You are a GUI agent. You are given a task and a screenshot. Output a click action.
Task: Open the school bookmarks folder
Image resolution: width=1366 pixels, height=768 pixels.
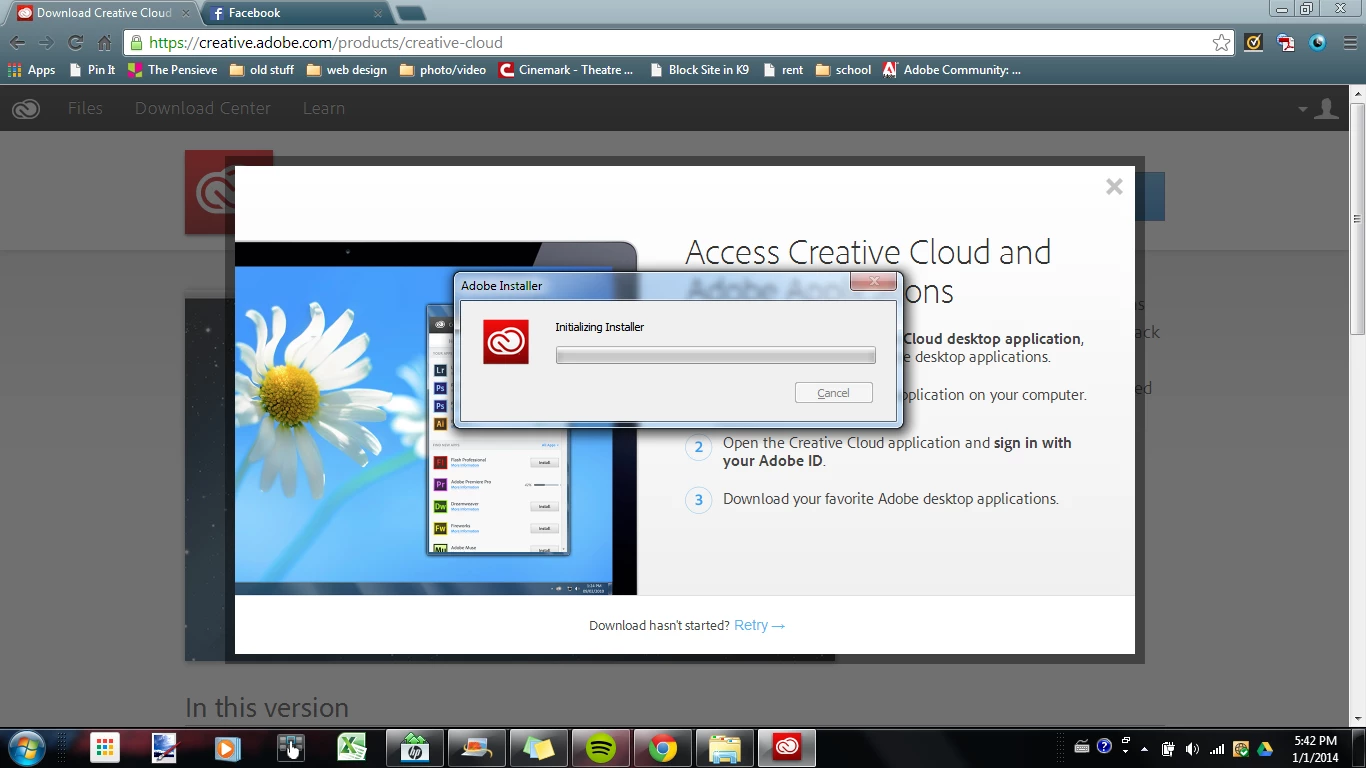843,70
